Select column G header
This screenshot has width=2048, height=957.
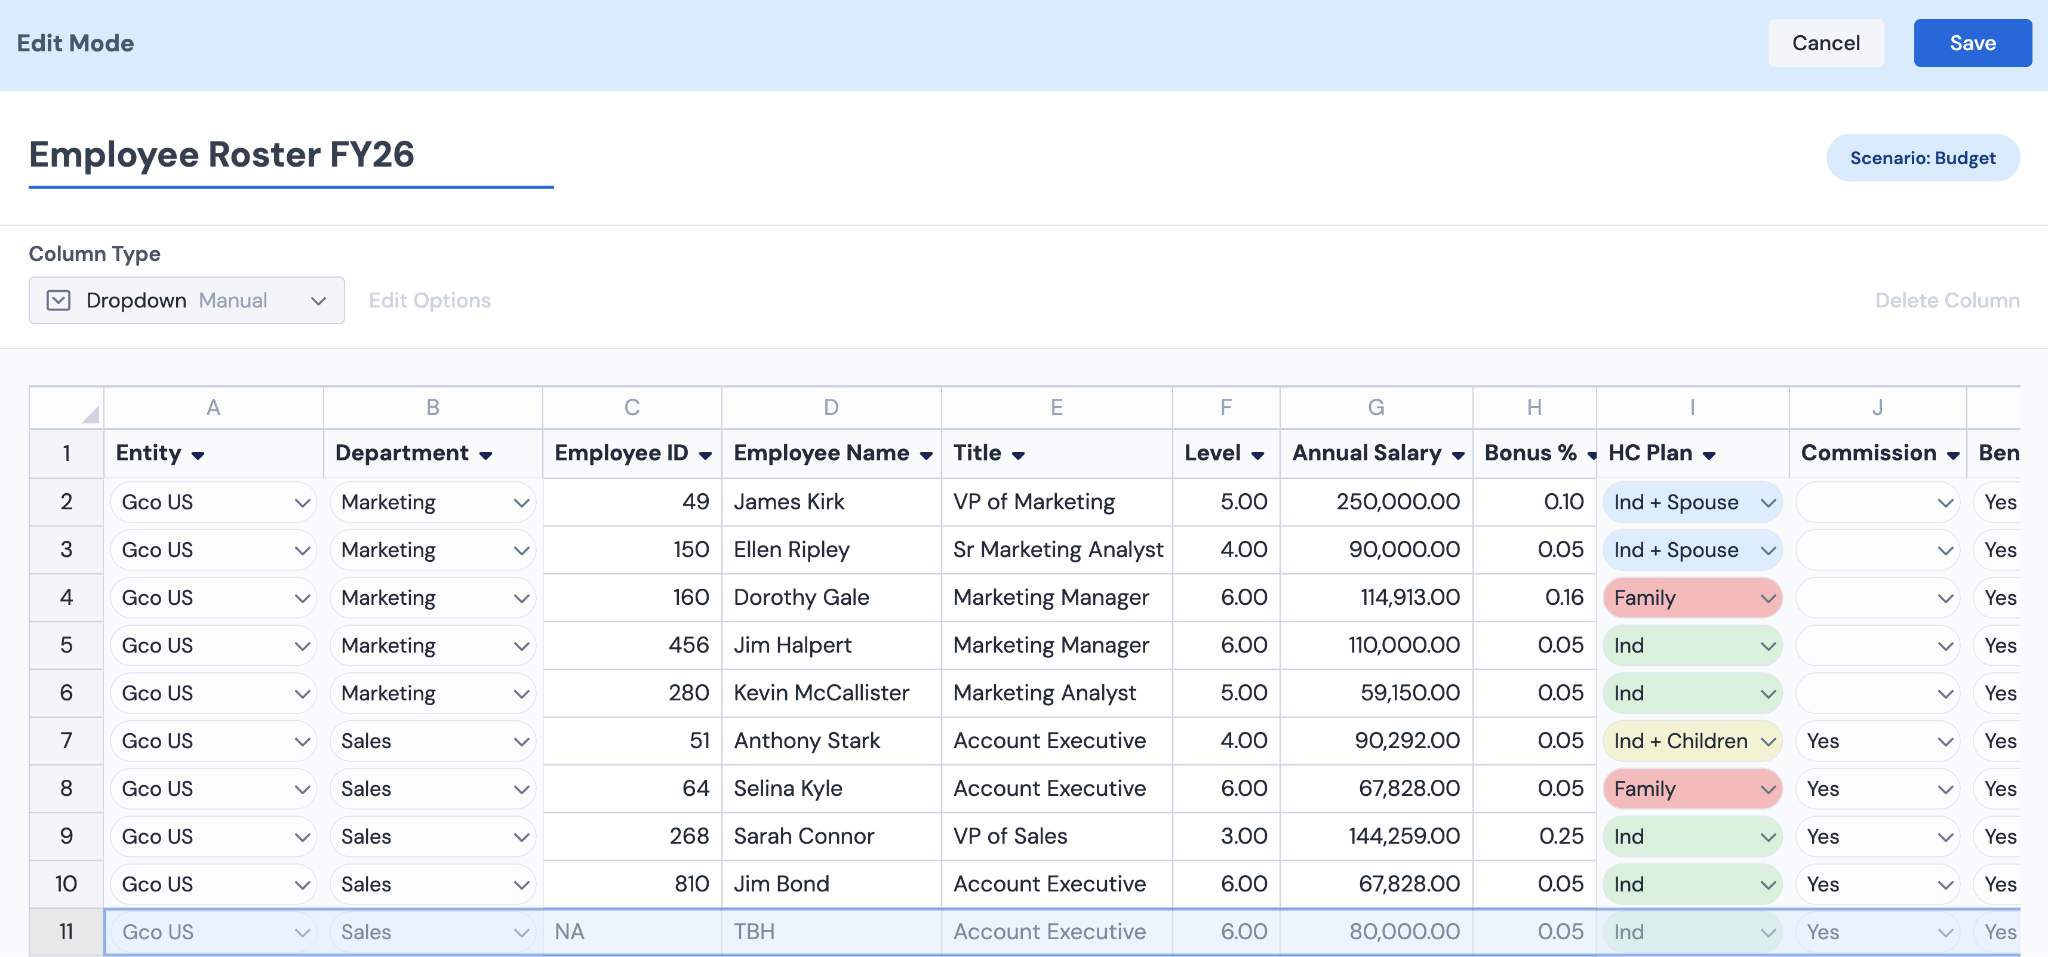(x=1376, y=408)
